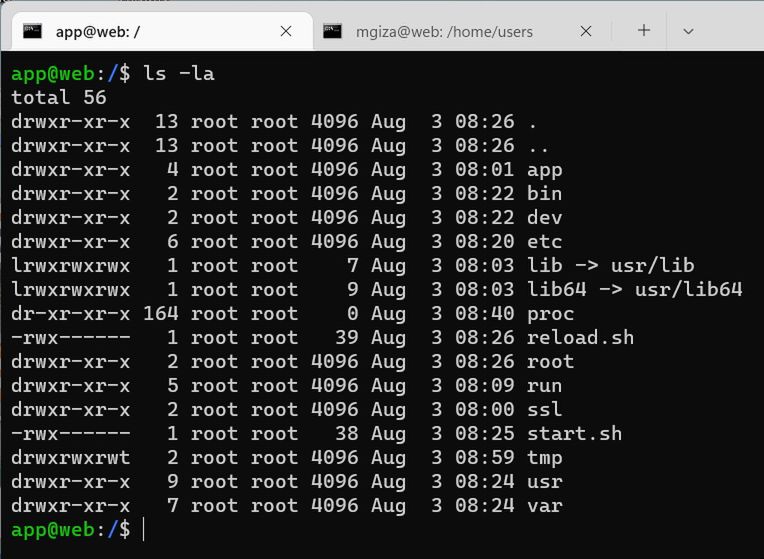Close the app@web tab

pos(286,31)
